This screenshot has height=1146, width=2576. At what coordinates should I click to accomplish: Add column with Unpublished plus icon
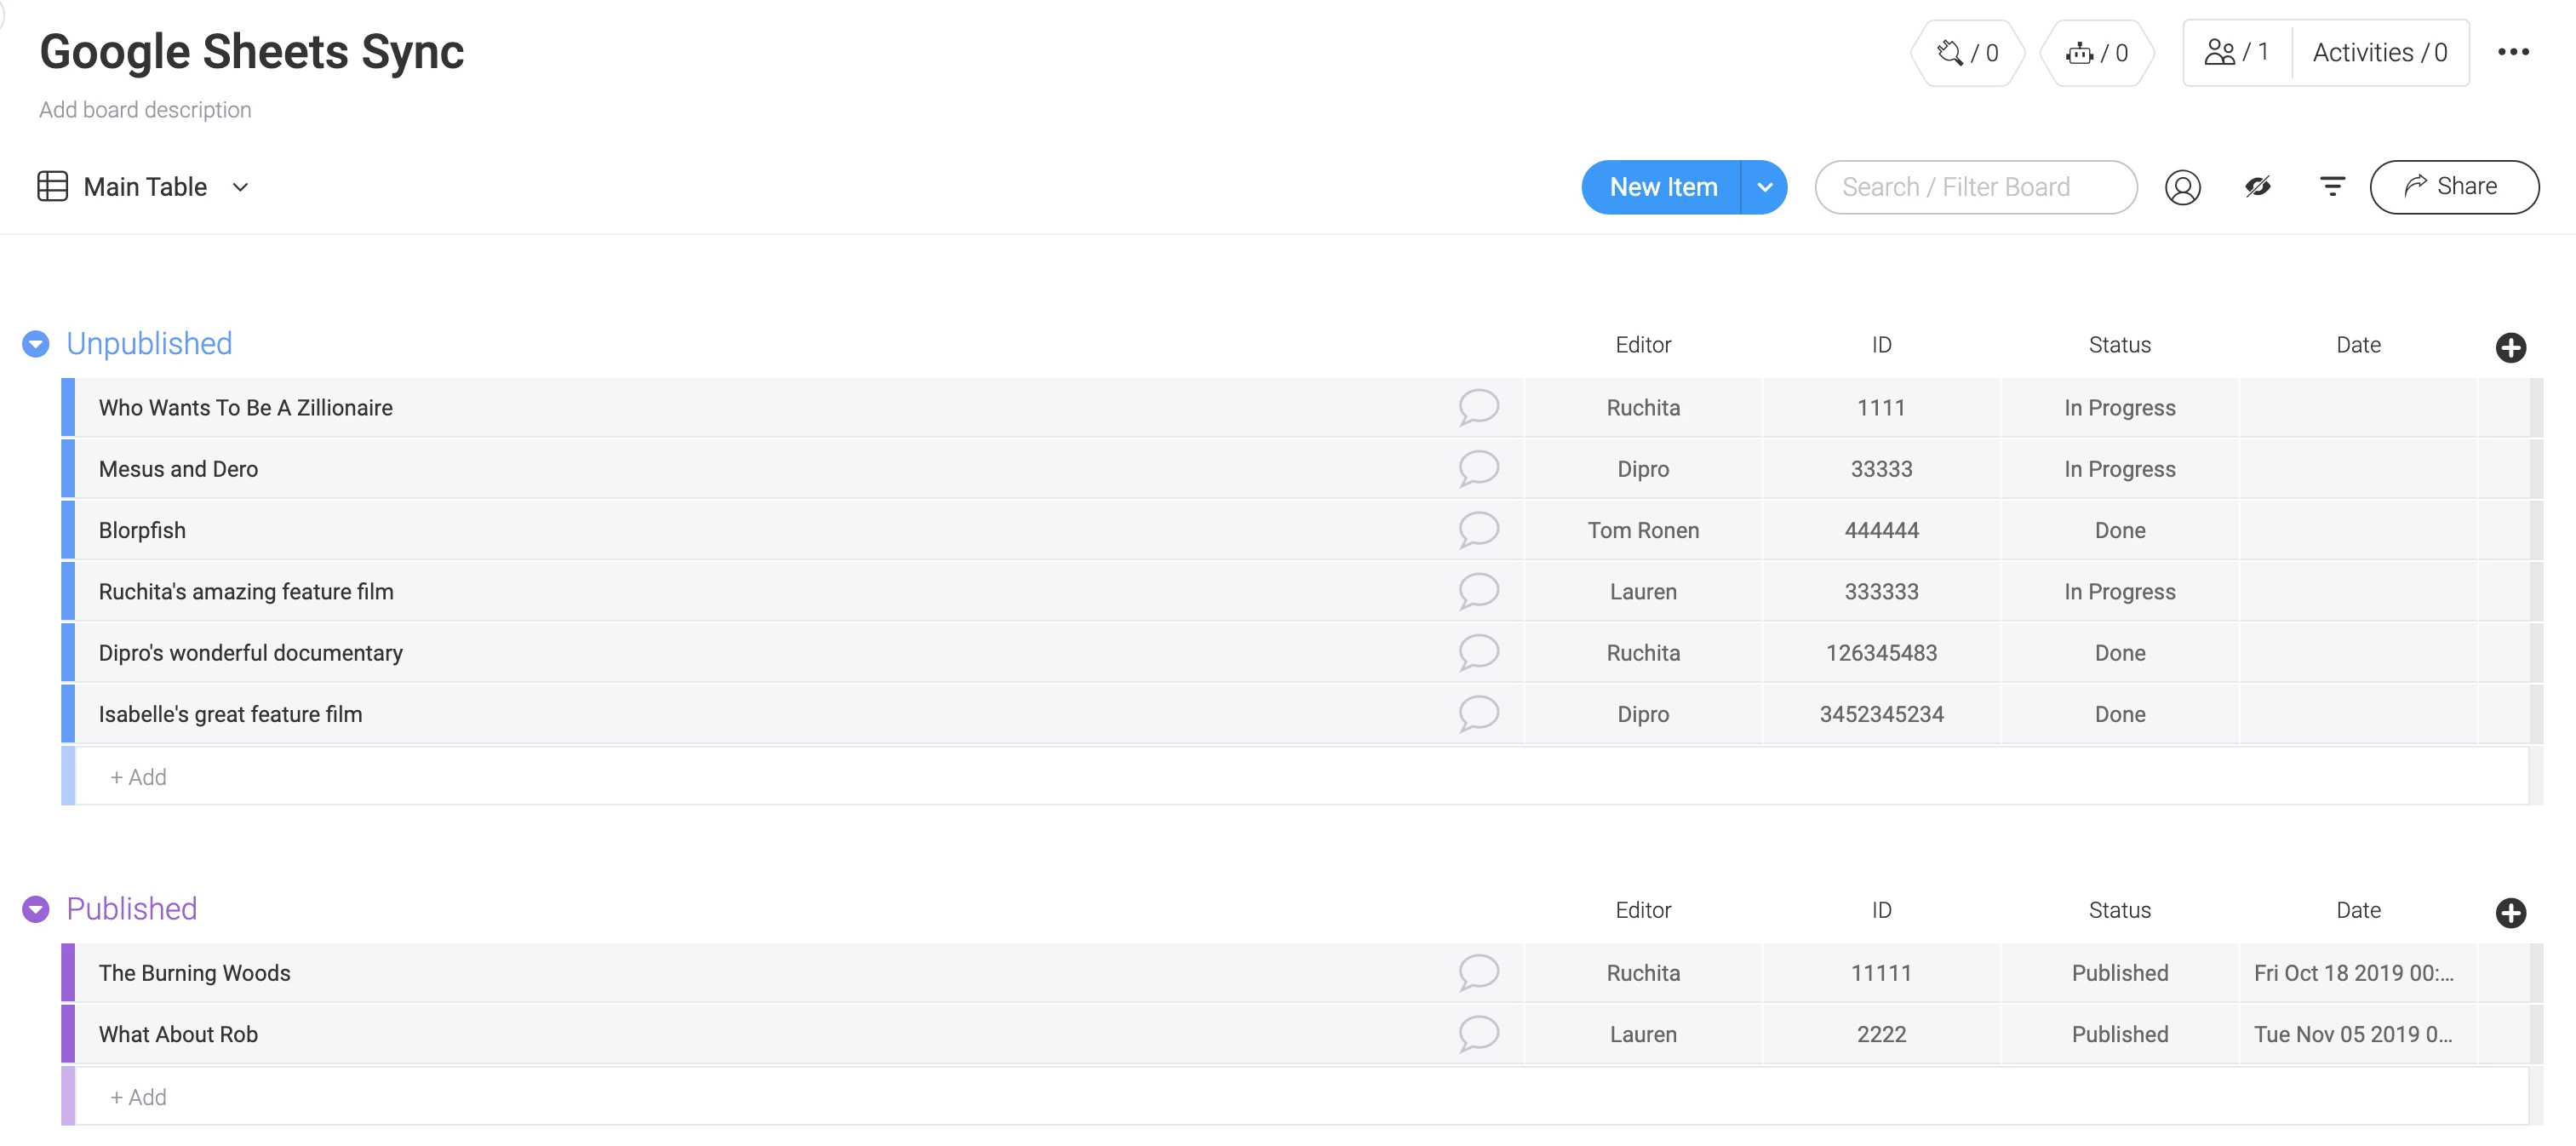click(x=2510, y=347)
